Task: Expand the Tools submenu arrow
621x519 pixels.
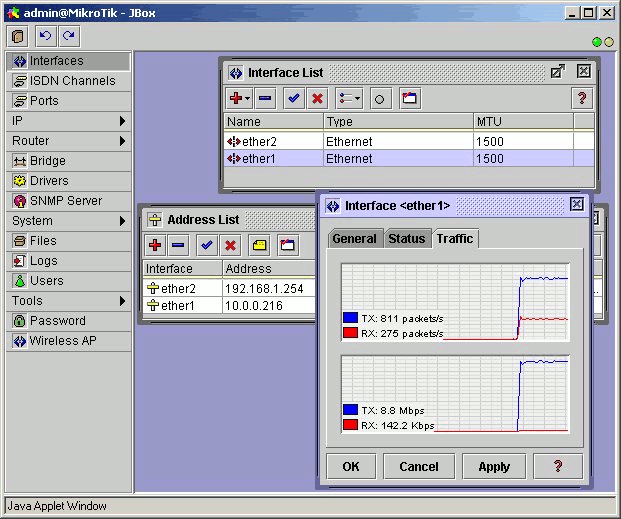Action: [122, 301]
